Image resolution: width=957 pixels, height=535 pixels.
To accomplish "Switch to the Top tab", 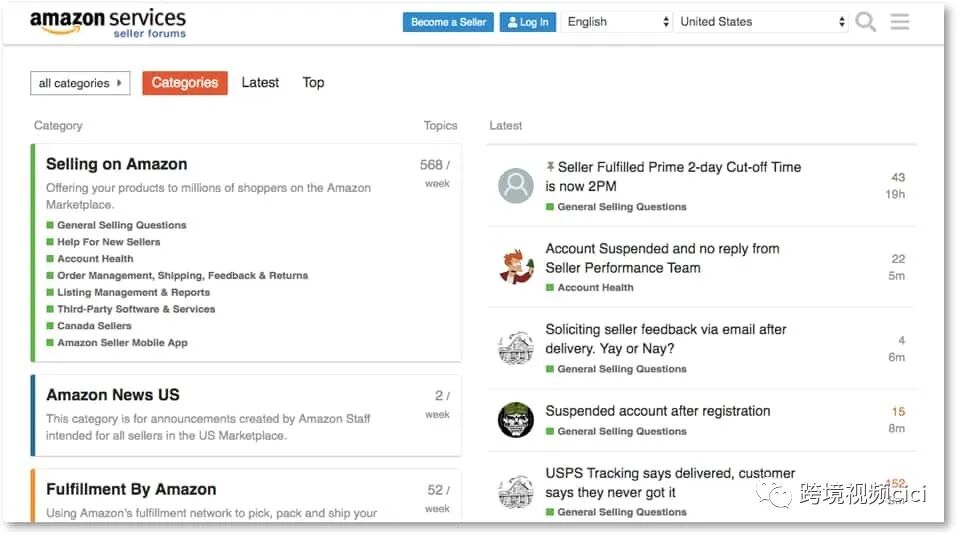I will (313, 83).
